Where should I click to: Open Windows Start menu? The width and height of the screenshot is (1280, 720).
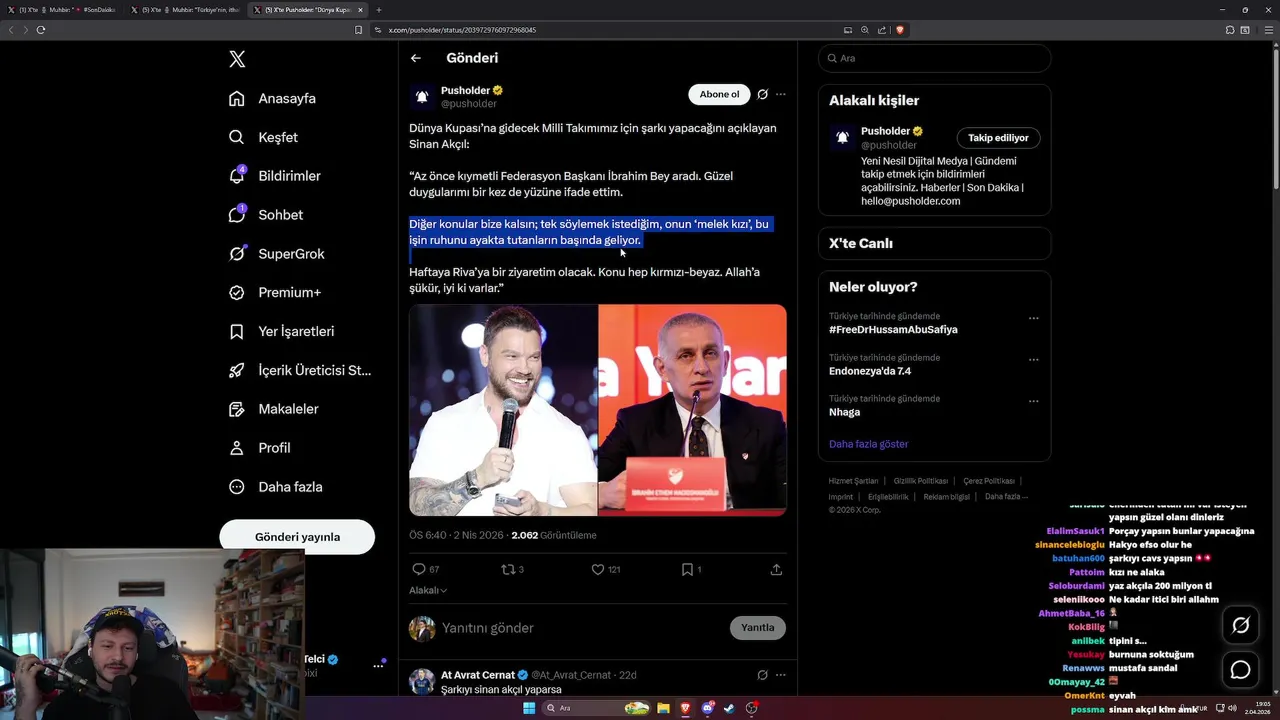pyautogui.click(x=528, y=708)
